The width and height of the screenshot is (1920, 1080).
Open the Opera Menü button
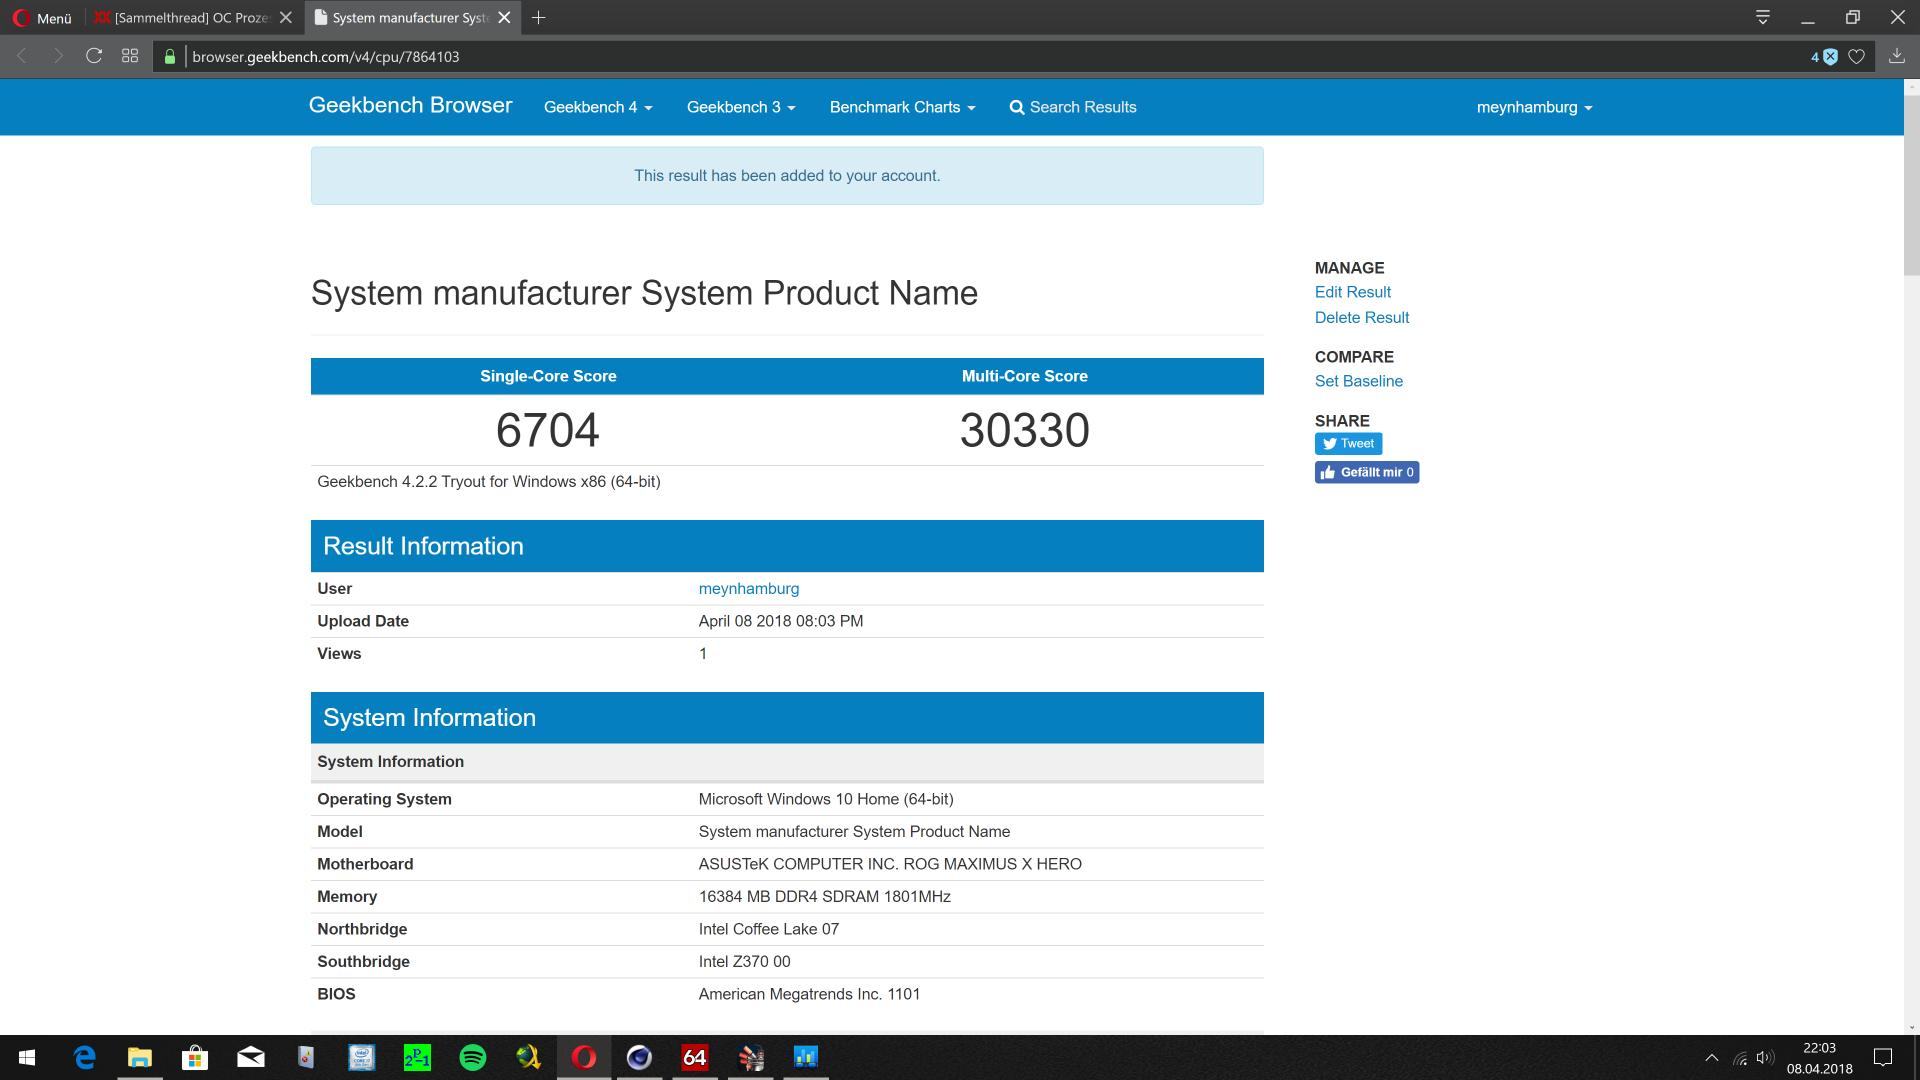pyautogui.click(x=42, y=18)
